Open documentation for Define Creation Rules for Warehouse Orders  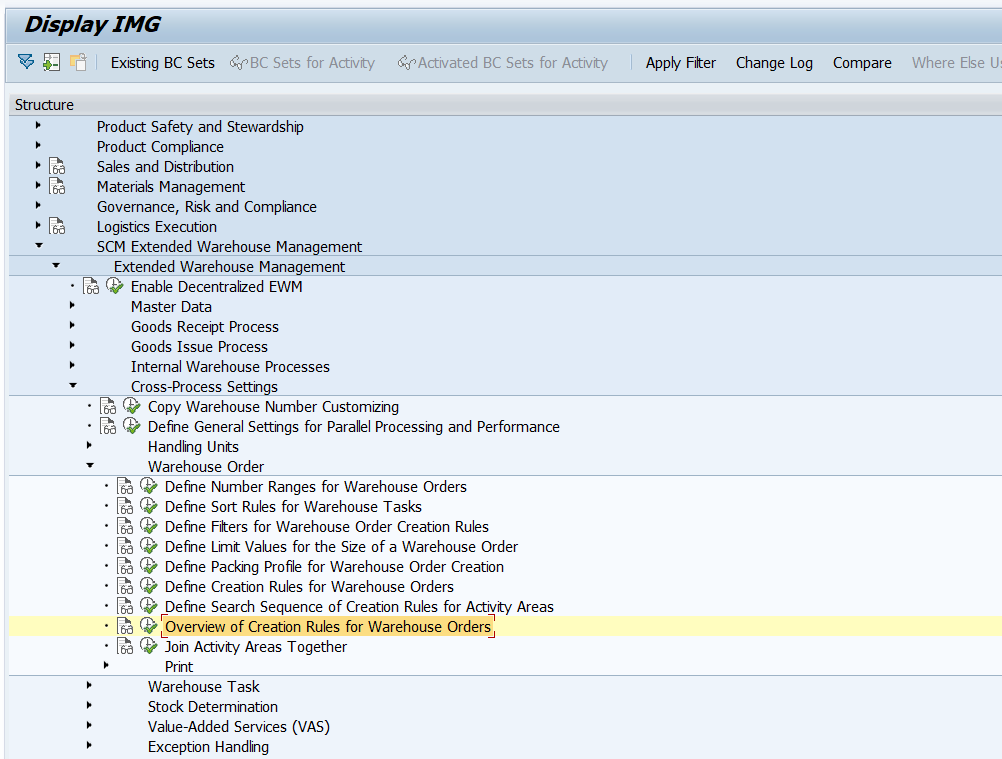[125, 586]
